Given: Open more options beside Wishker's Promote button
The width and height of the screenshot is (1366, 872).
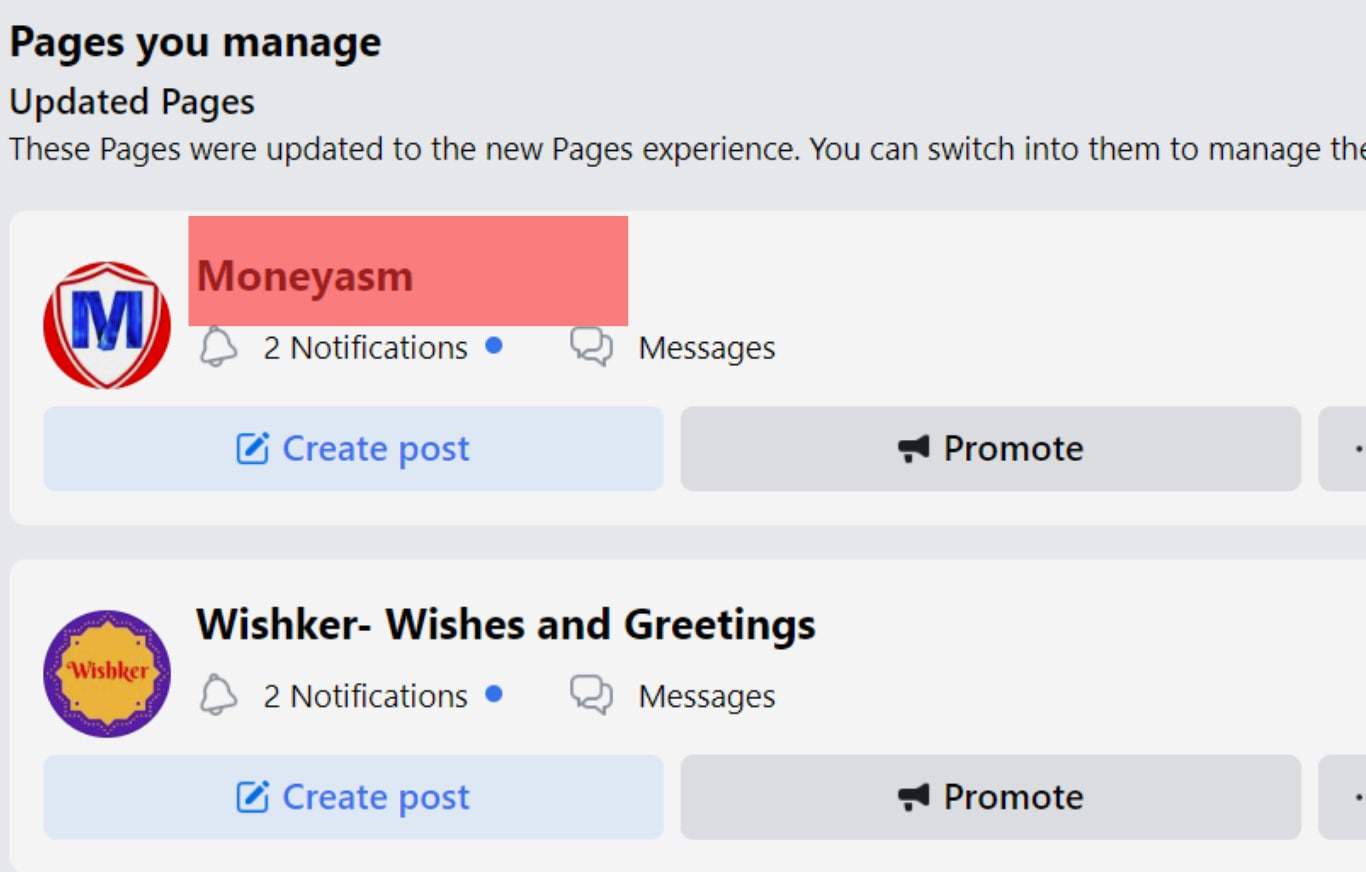Looking at the screenshot, I should pyautogui.click(x=1343, y=797).
